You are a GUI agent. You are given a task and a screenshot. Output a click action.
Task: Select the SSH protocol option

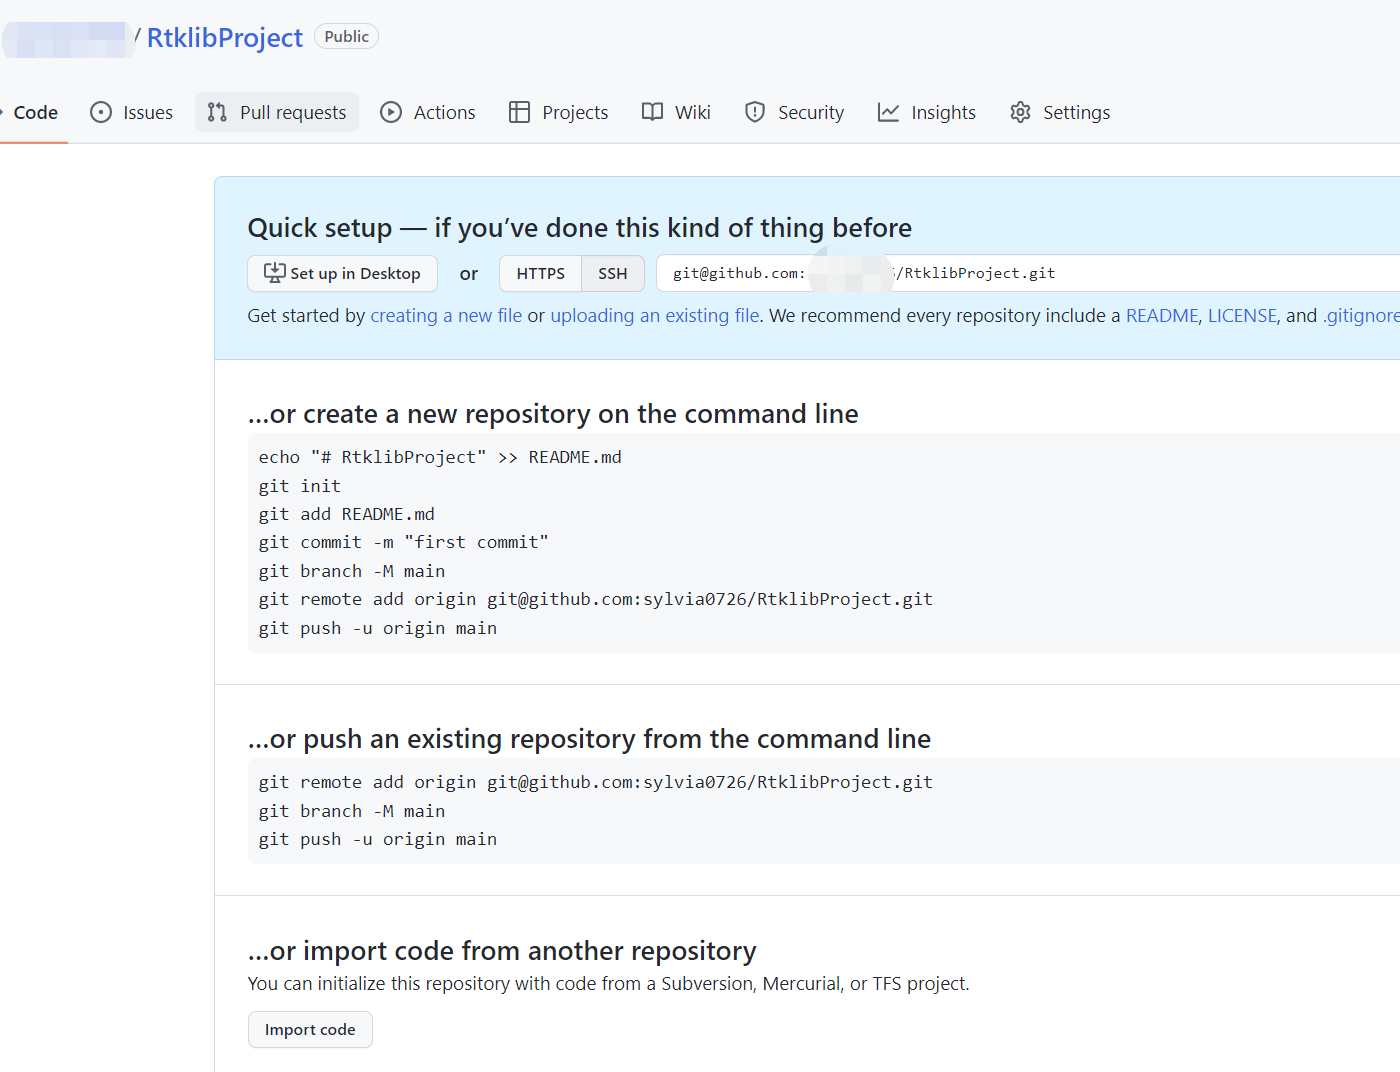[613, 273]
